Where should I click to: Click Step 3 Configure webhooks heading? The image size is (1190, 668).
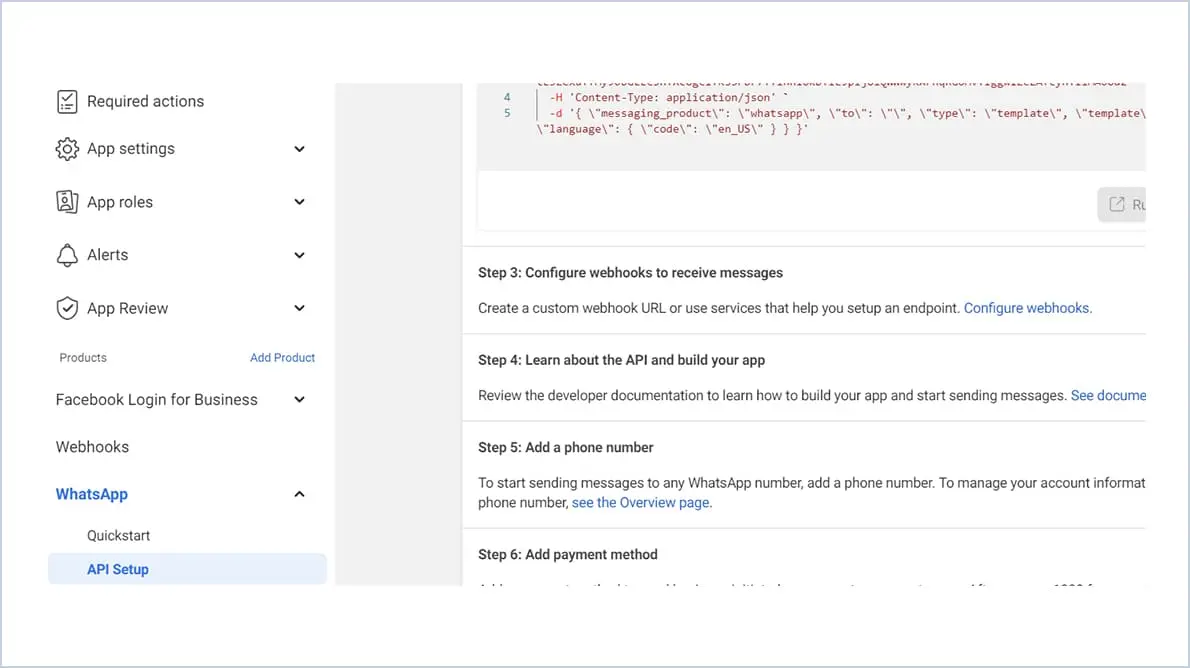pos(630,273)
